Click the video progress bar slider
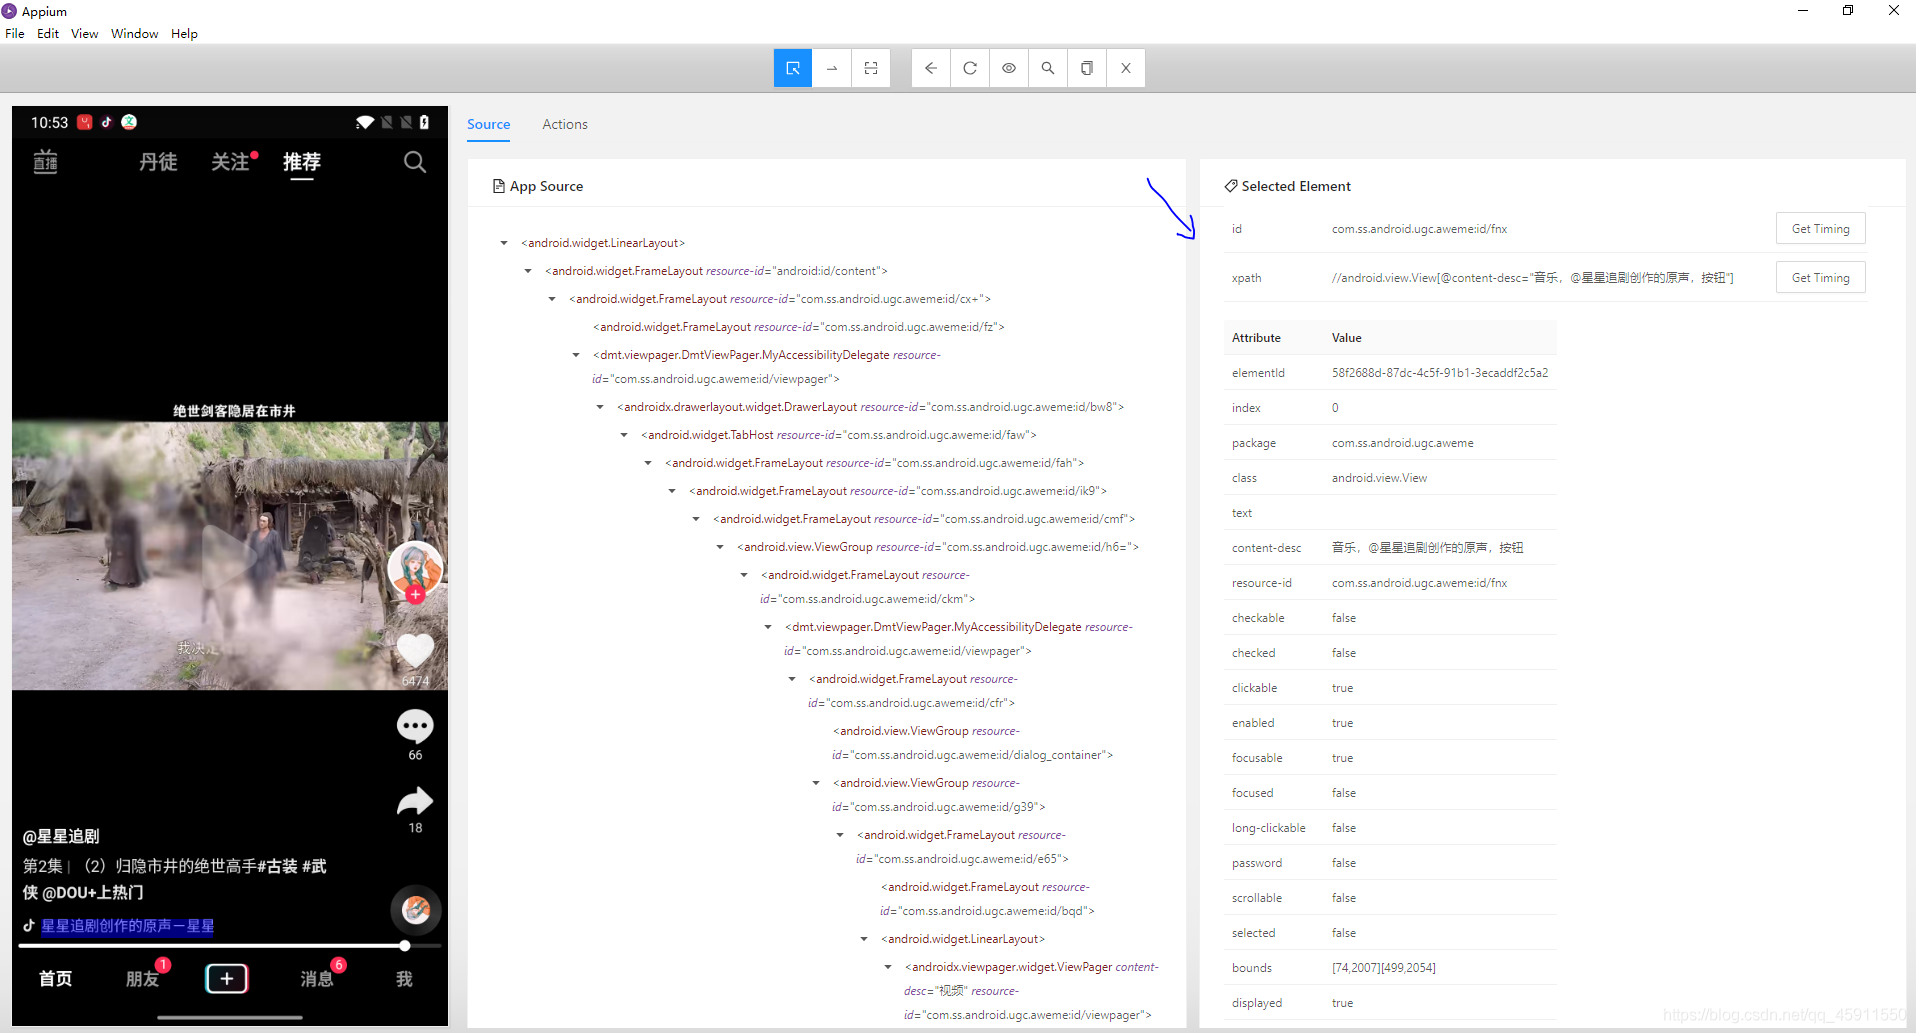Viewport: 1916px width, 1033px height. (230, 945)
